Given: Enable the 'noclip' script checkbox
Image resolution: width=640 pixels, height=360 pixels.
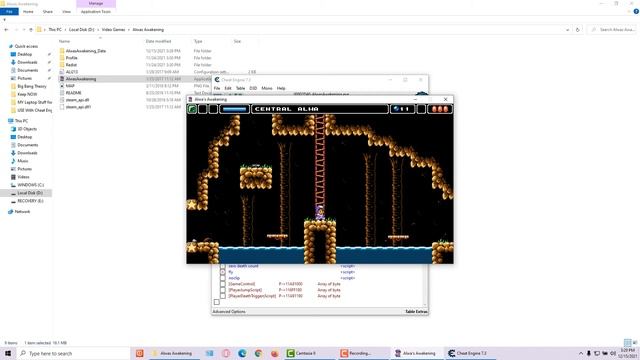Looking at the screenshot, I should coord(222,278).
